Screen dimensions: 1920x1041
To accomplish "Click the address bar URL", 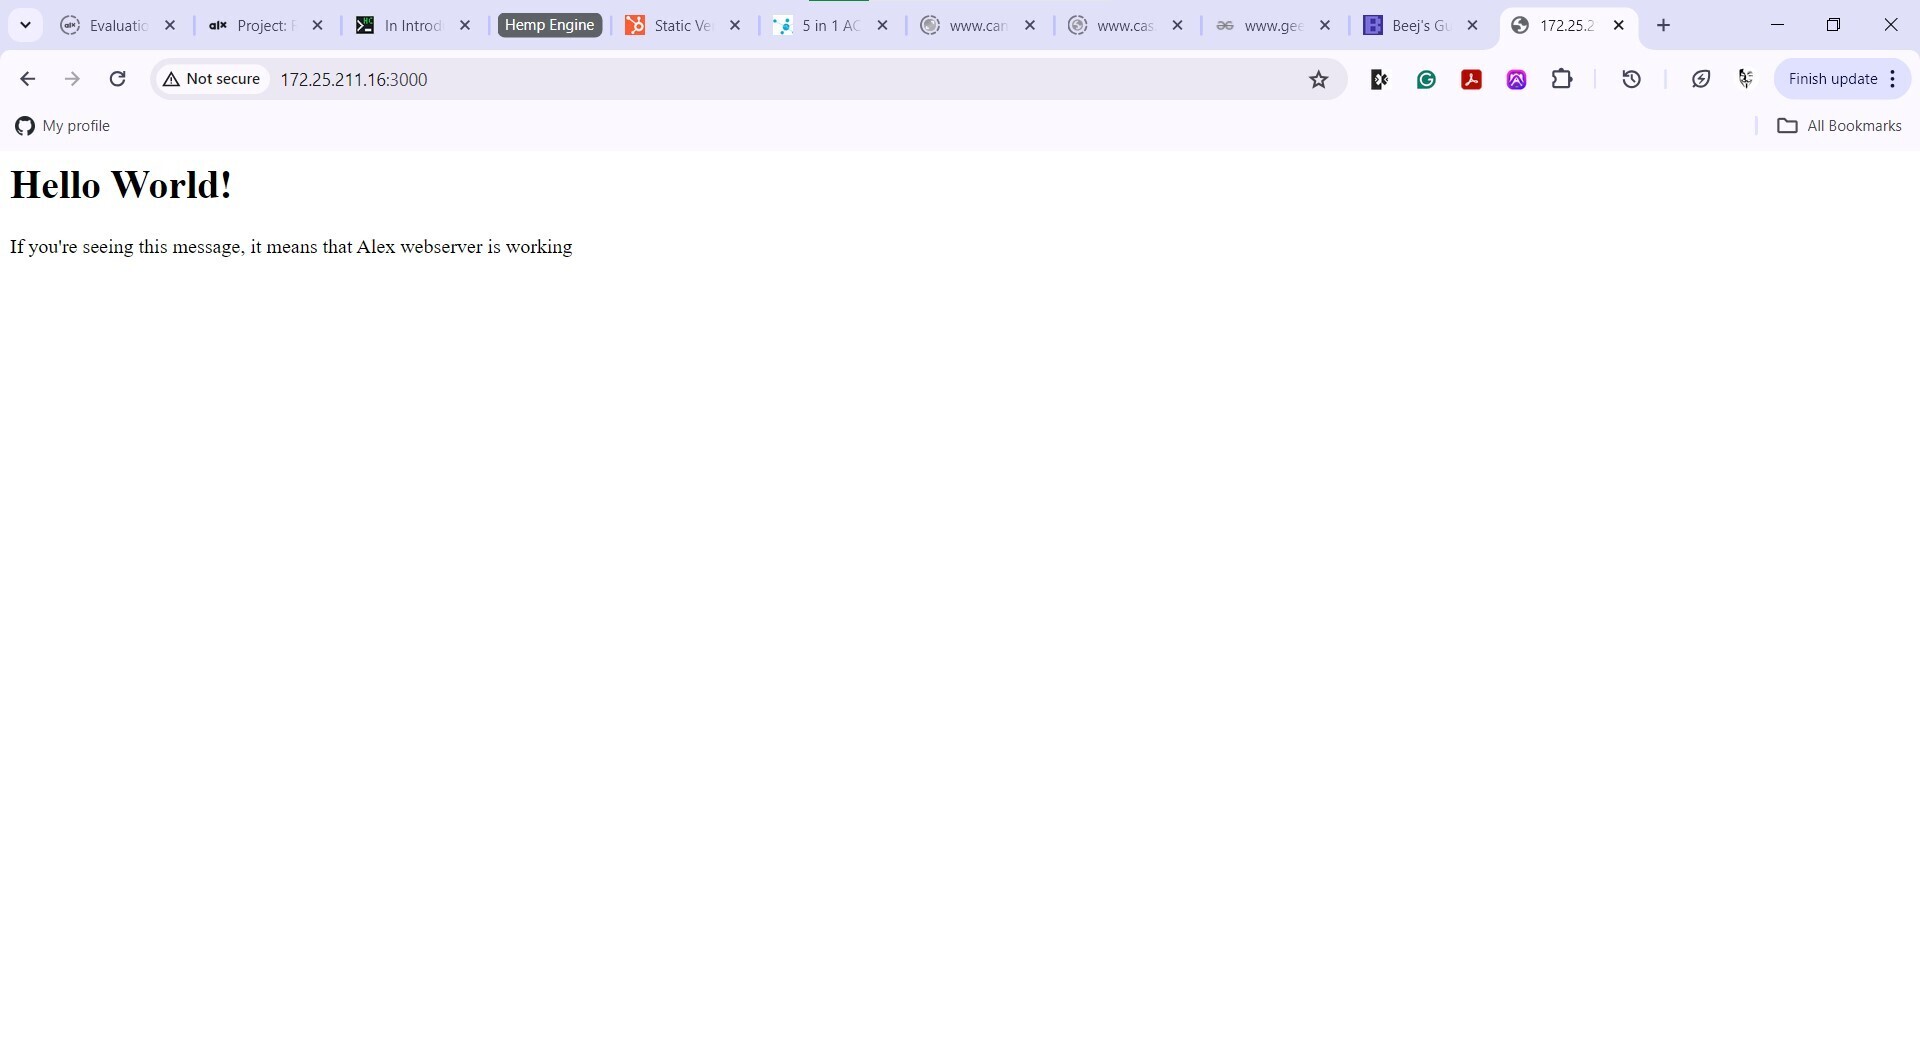I will pyautogui.click(x=355, y=79).
